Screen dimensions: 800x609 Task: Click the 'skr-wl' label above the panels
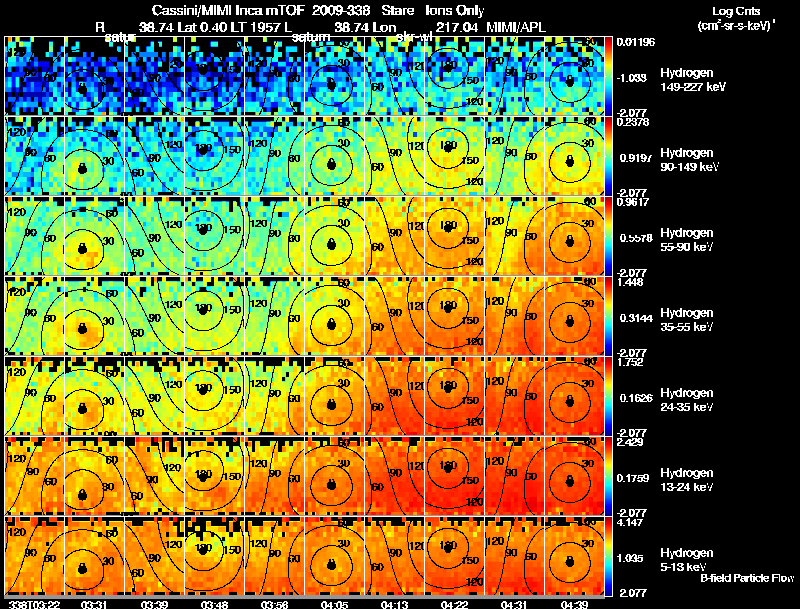414,37
